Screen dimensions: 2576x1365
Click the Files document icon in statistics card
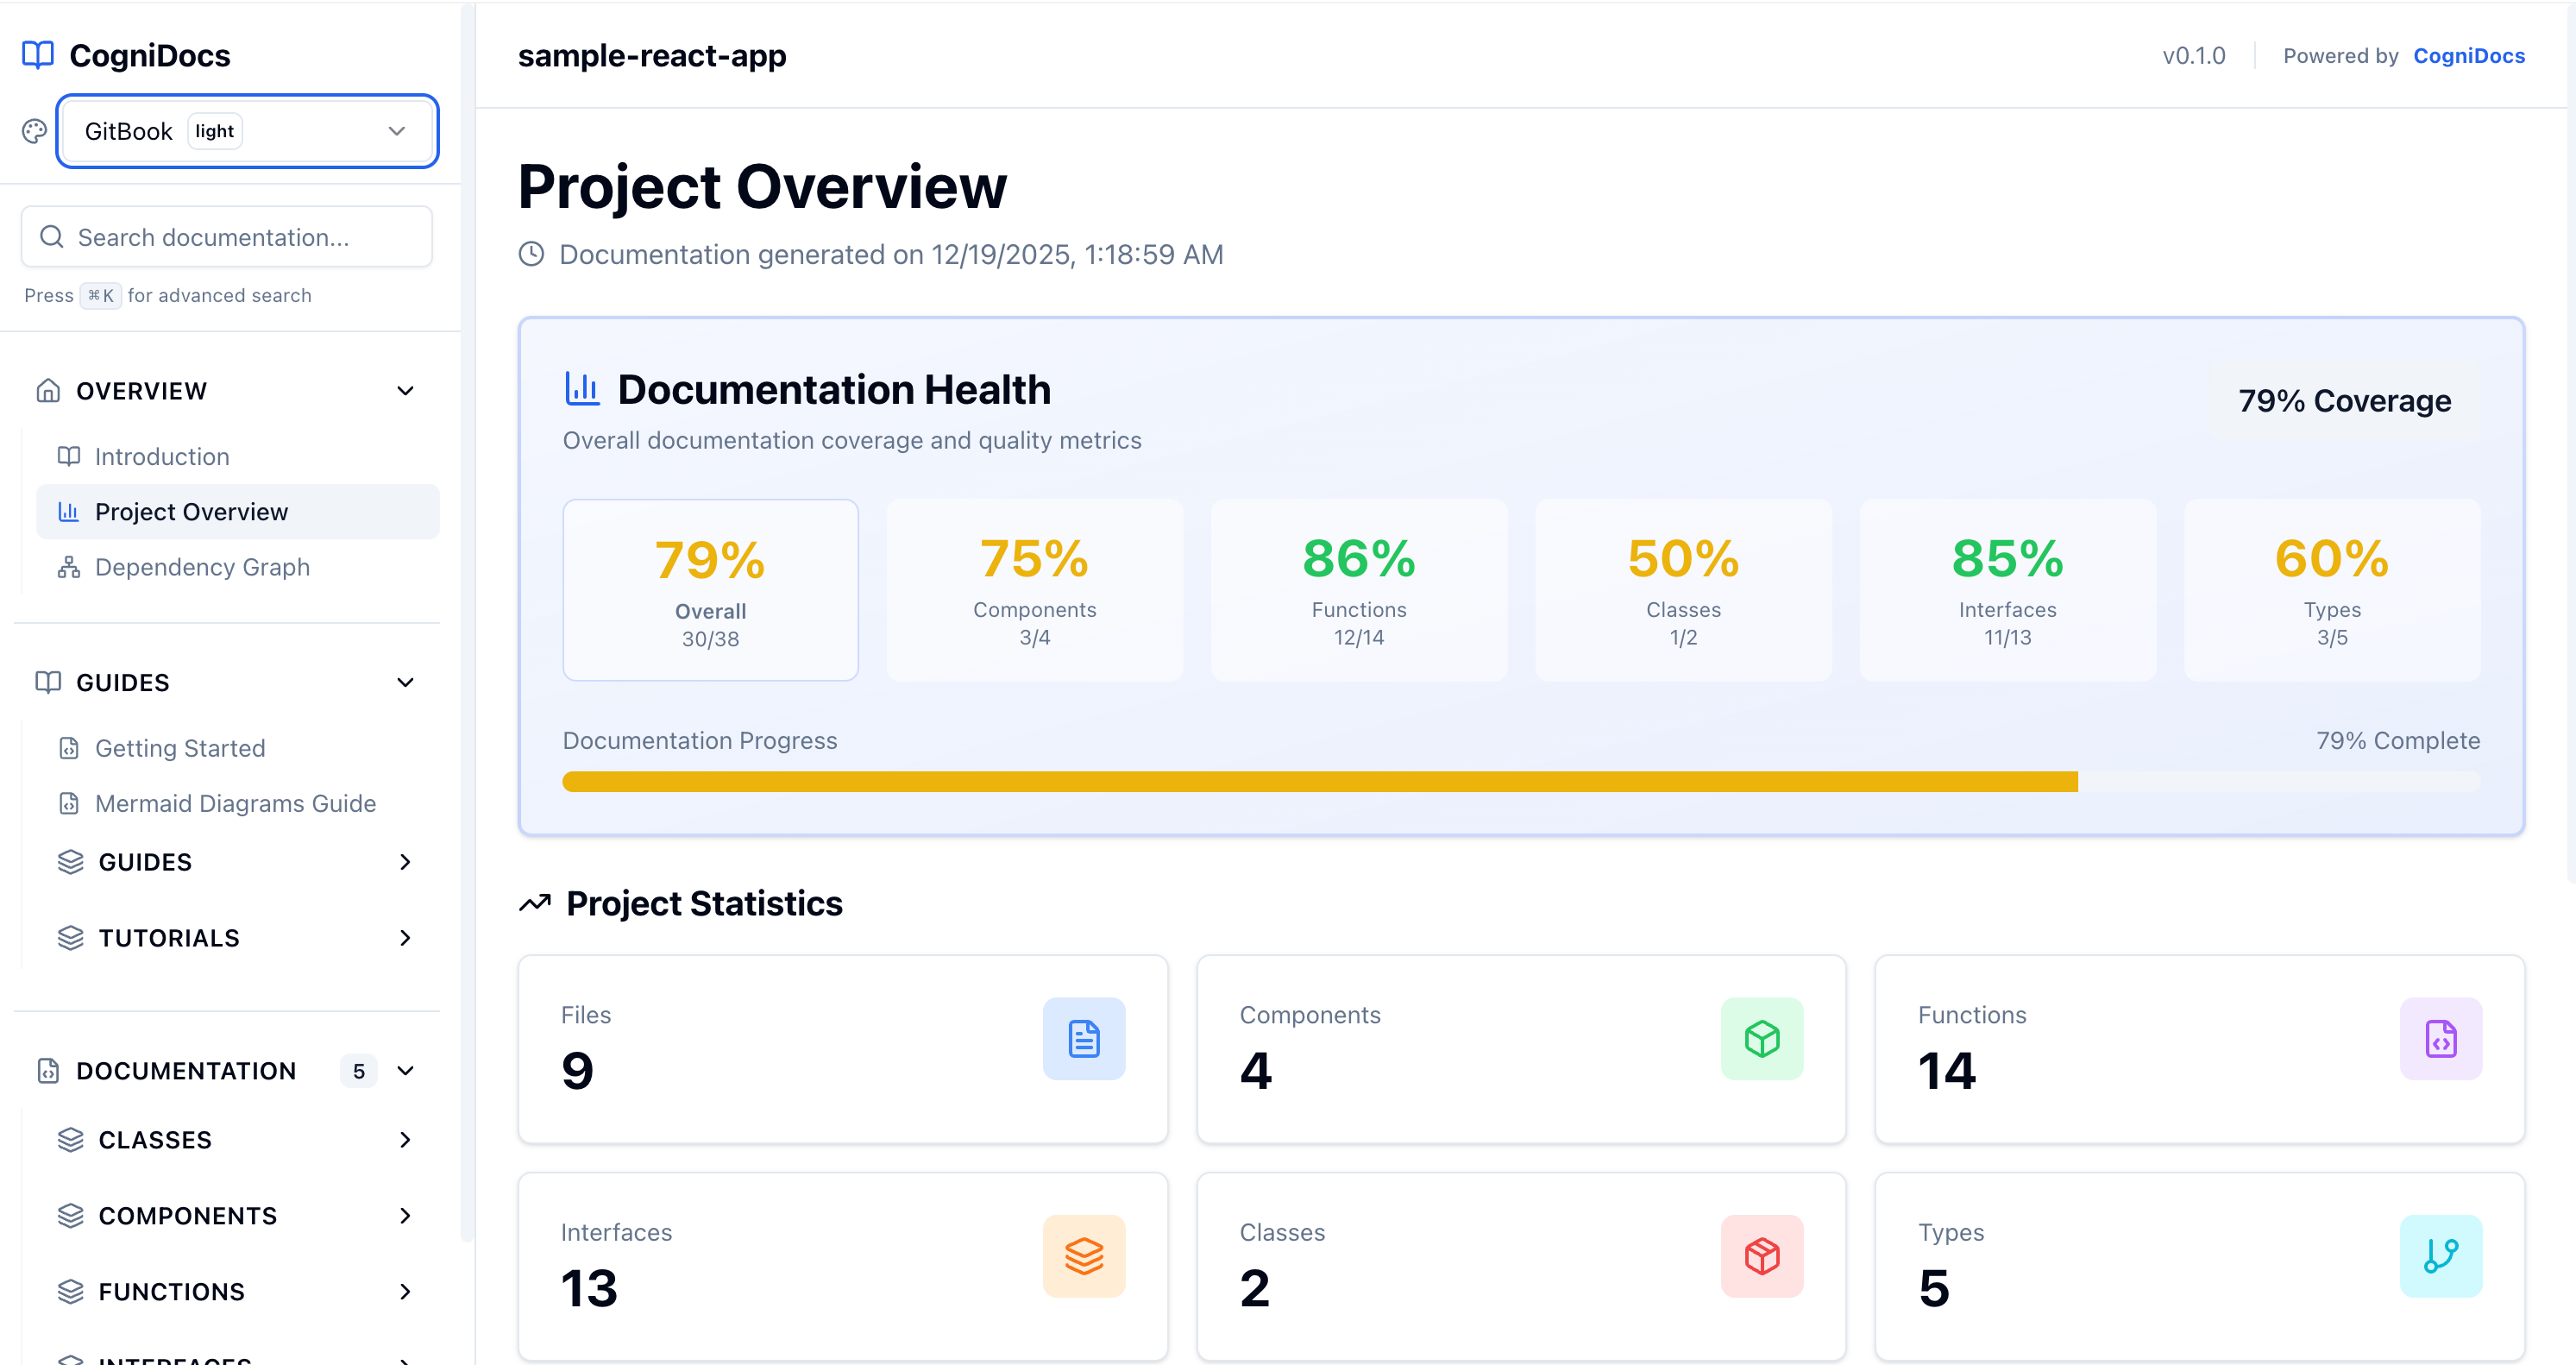click(x=1084, y=1039)
